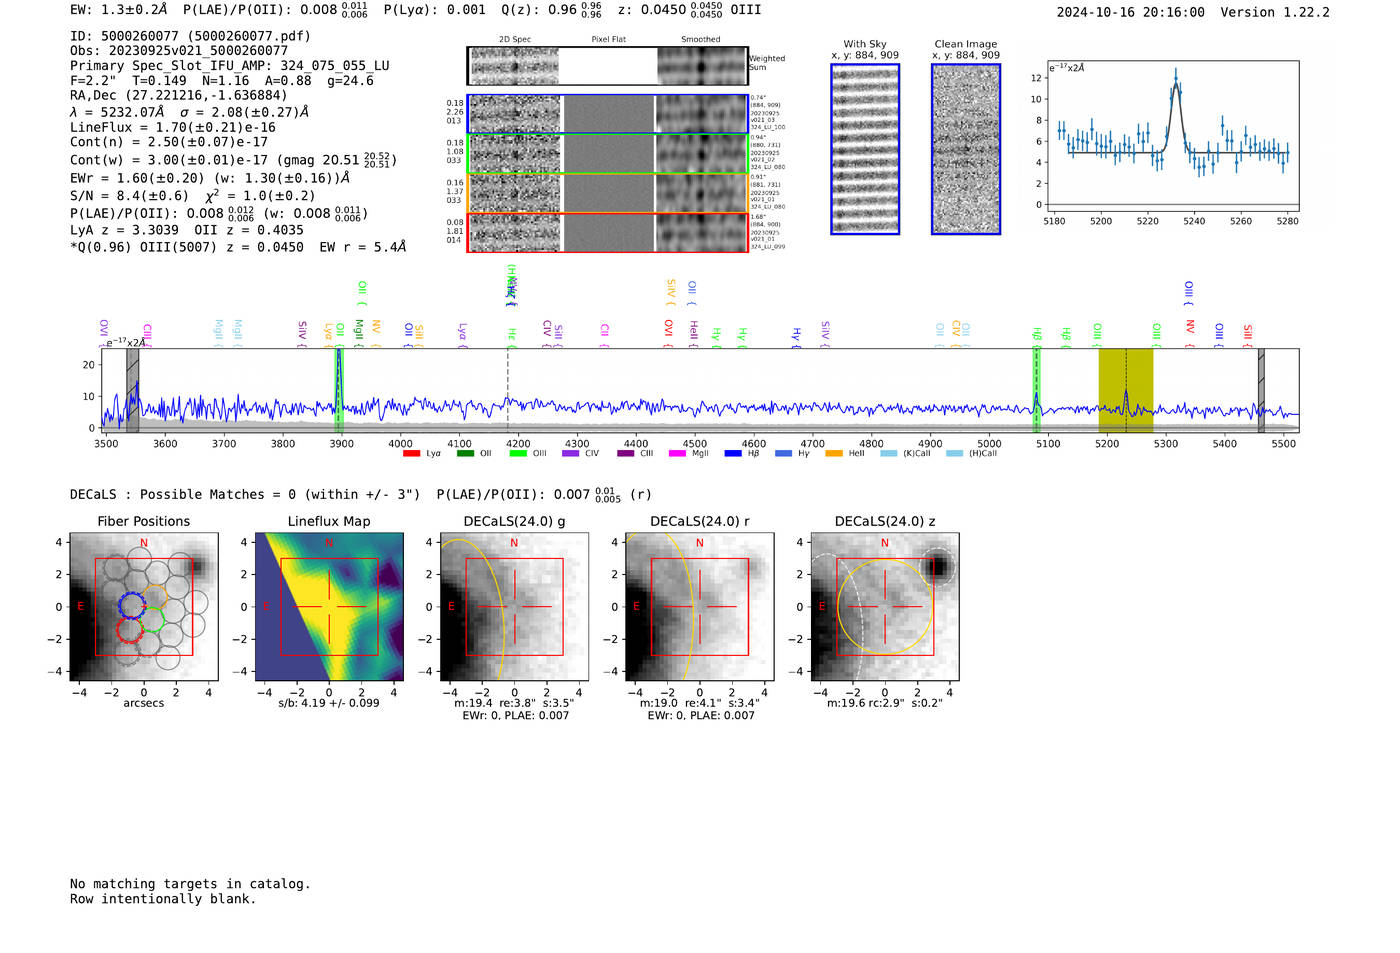Select the blue dashed fiber circle
Screen dimensions: 1400x953
click(132, 604)
